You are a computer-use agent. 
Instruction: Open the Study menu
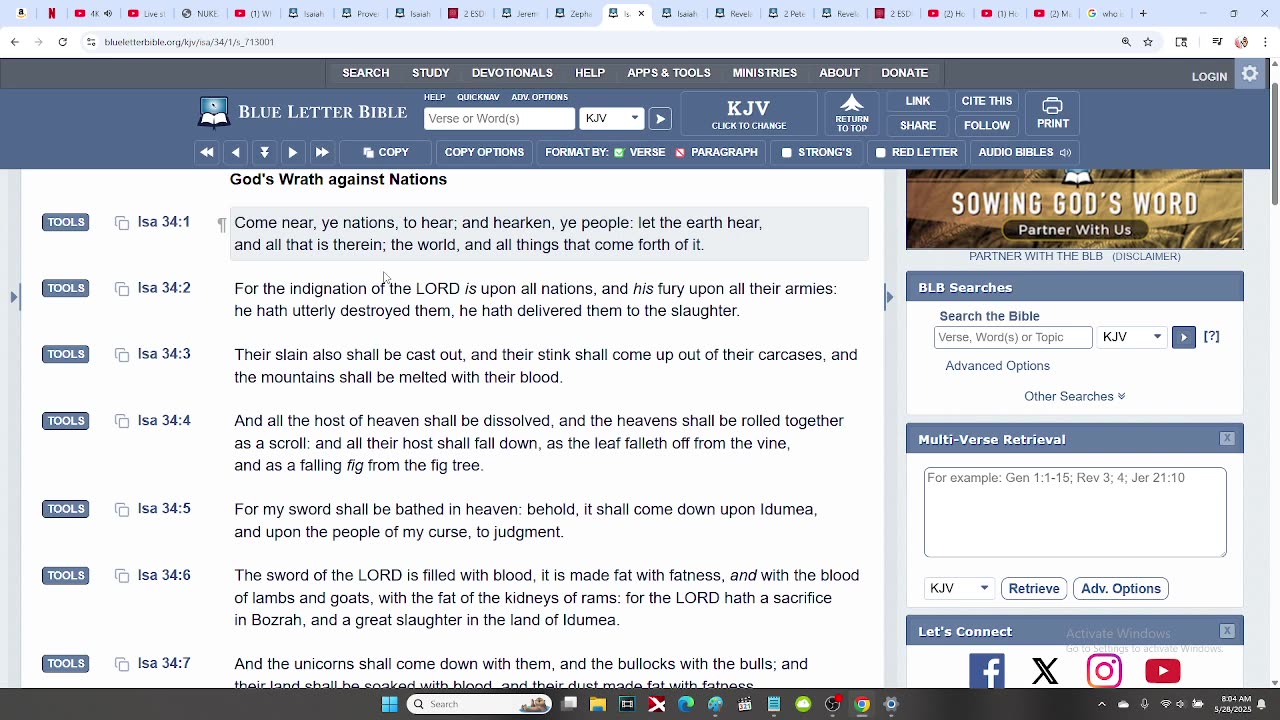pos(431,73)
